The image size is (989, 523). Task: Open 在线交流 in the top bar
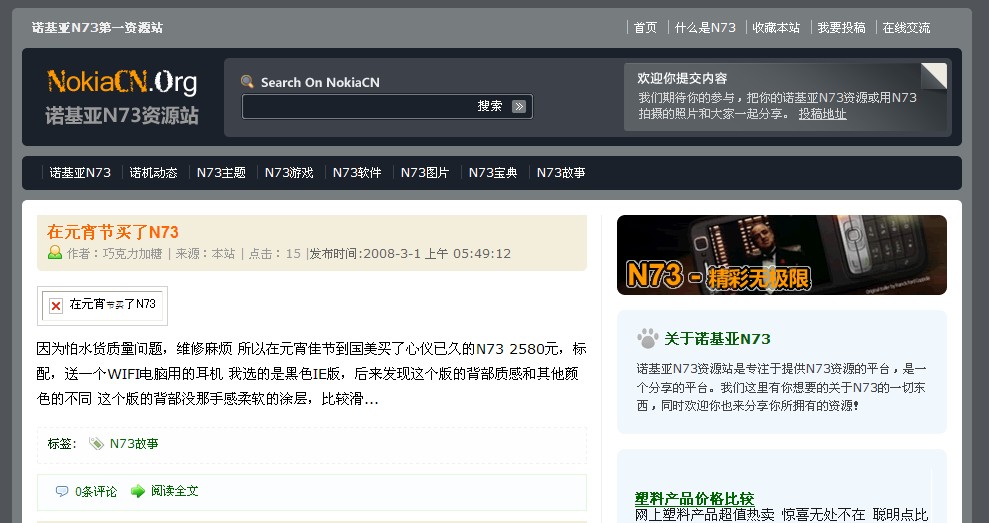click(x=906, y=28)
